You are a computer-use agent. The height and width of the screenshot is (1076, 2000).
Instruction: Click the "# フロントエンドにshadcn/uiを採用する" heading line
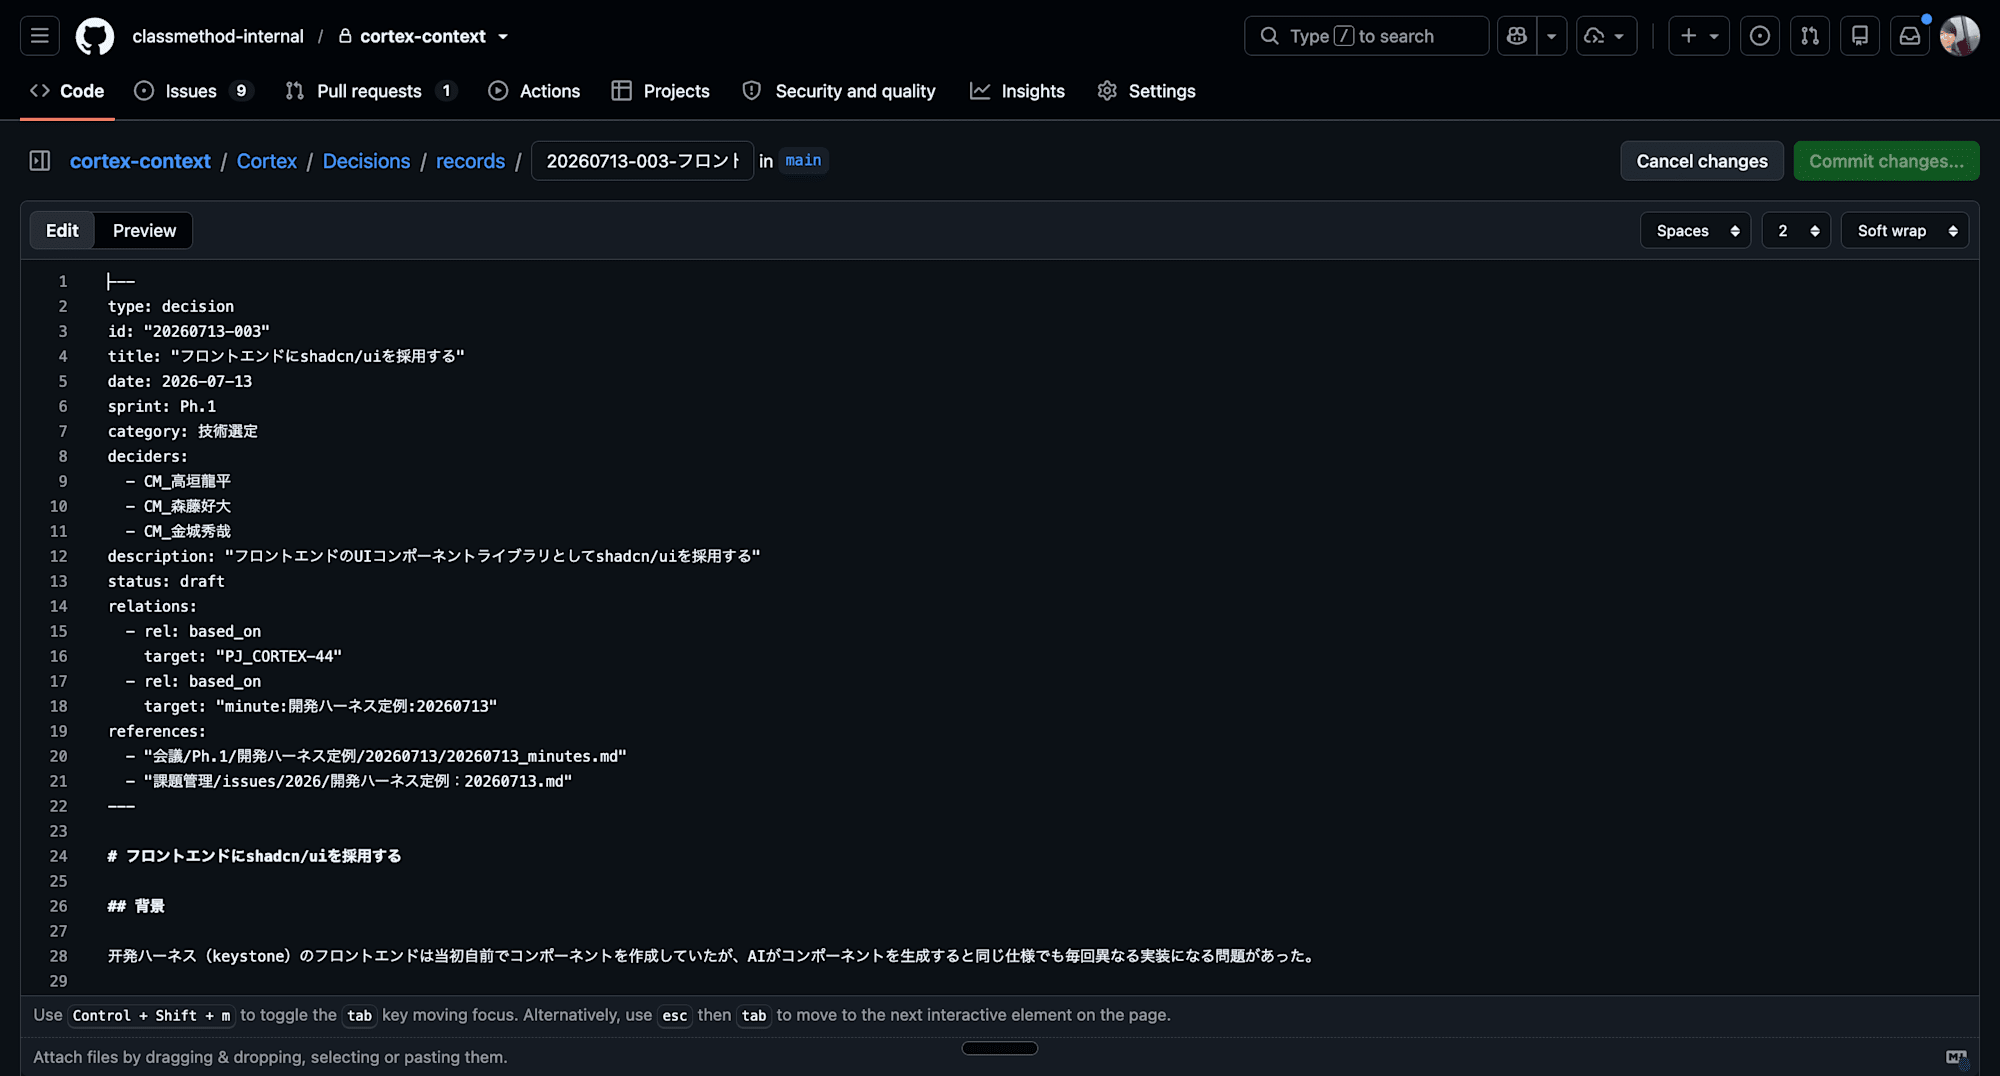[254, 856]
